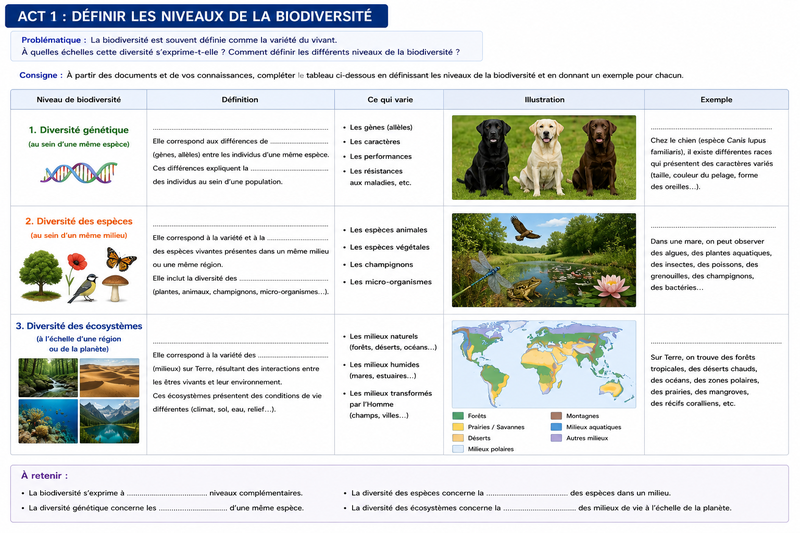800x533 pixels.
Task: Click the frog in the pond image
Action: [523, 290]
